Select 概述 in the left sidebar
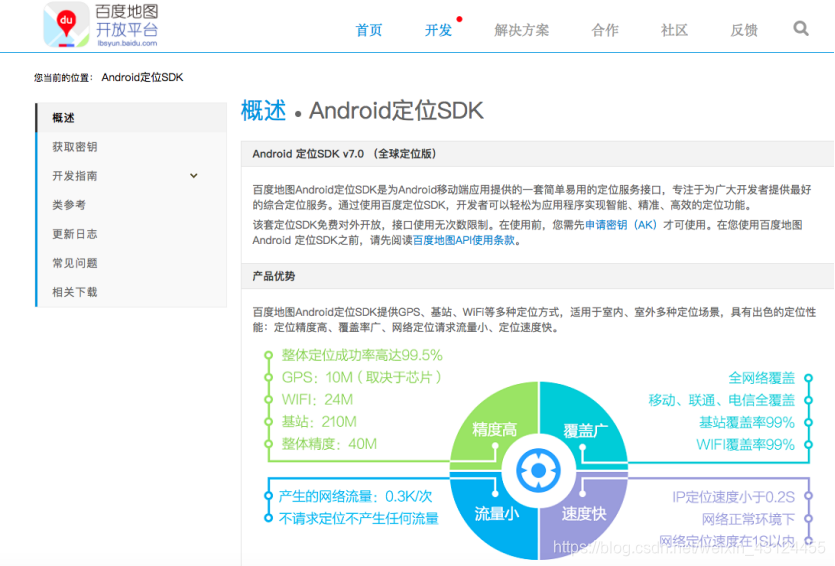The image size is (835, 566). coord(131,118)
